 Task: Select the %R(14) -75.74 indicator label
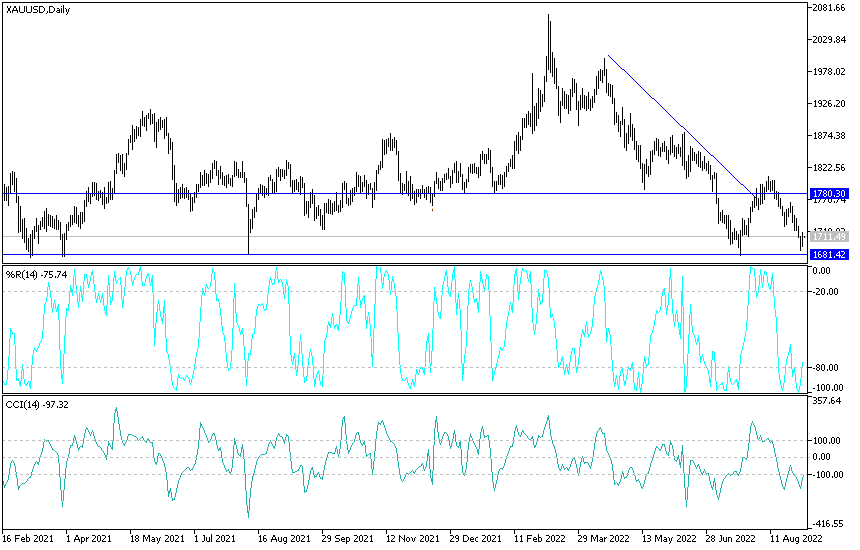click(x=36, y=274)
